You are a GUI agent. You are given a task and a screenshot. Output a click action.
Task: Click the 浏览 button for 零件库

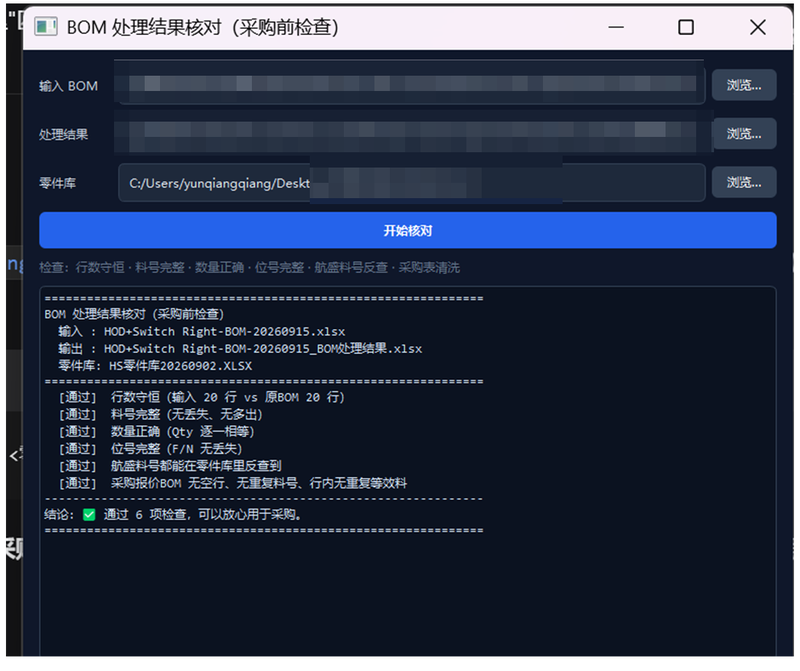tap(743, 182)
